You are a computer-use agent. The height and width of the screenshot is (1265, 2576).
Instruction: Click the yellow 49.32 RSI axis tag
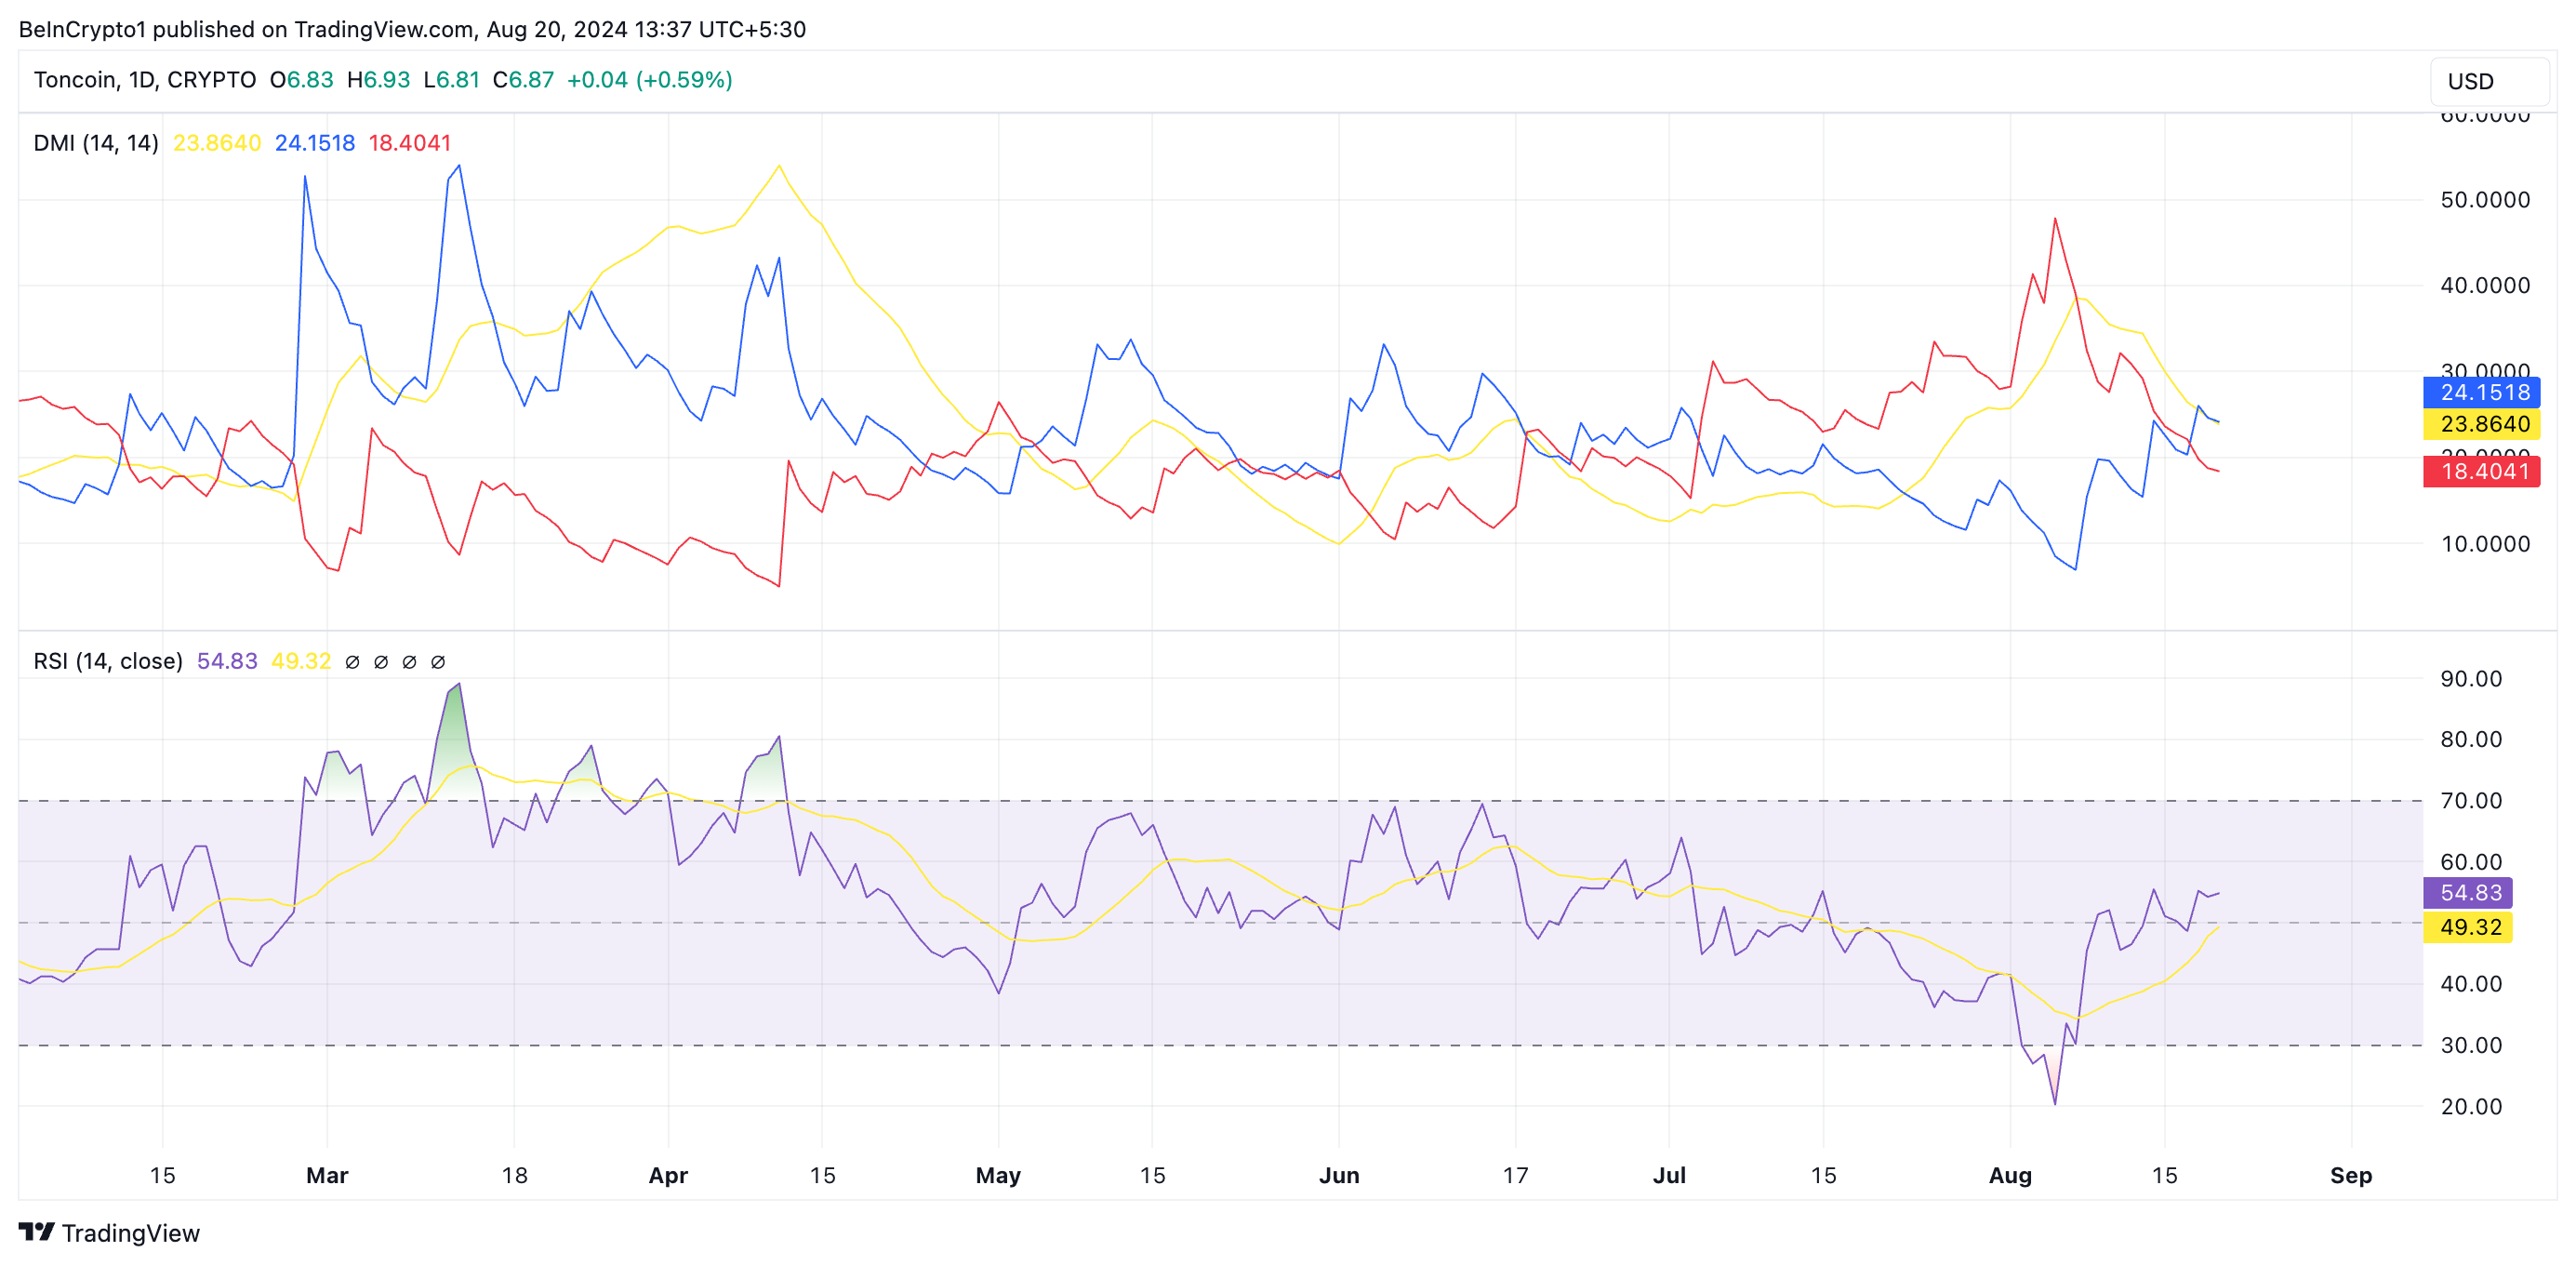click(x=2468, y=927)
